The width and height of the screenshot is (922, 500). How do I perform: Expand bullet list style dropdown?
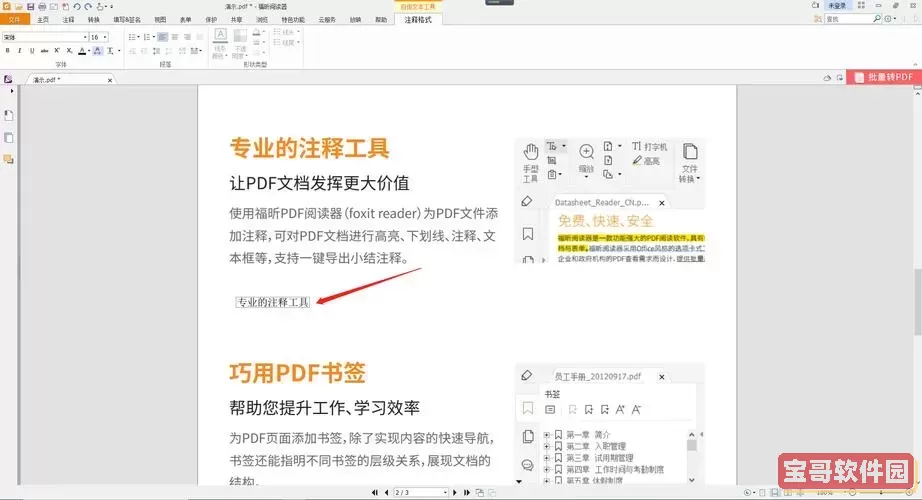pyautogui.click(x=139, y=37)
